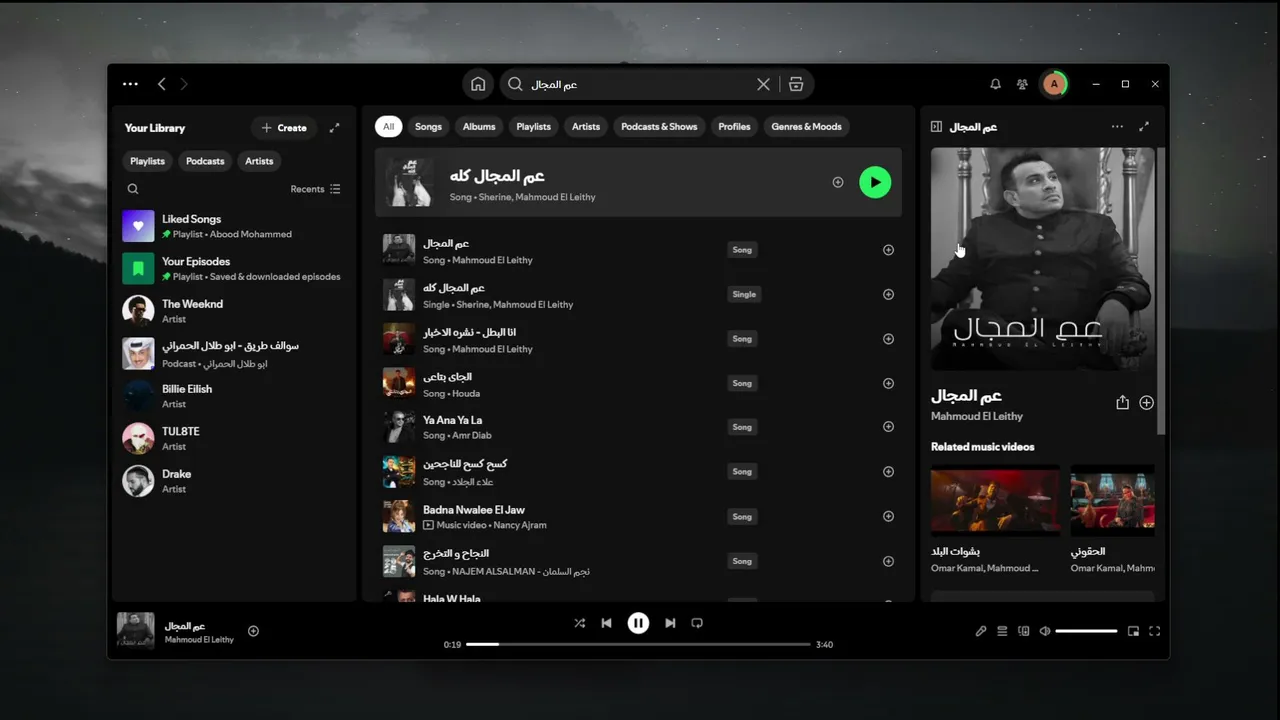
Task: Show lyrics with the microphone icon
Action: point(981,631)
